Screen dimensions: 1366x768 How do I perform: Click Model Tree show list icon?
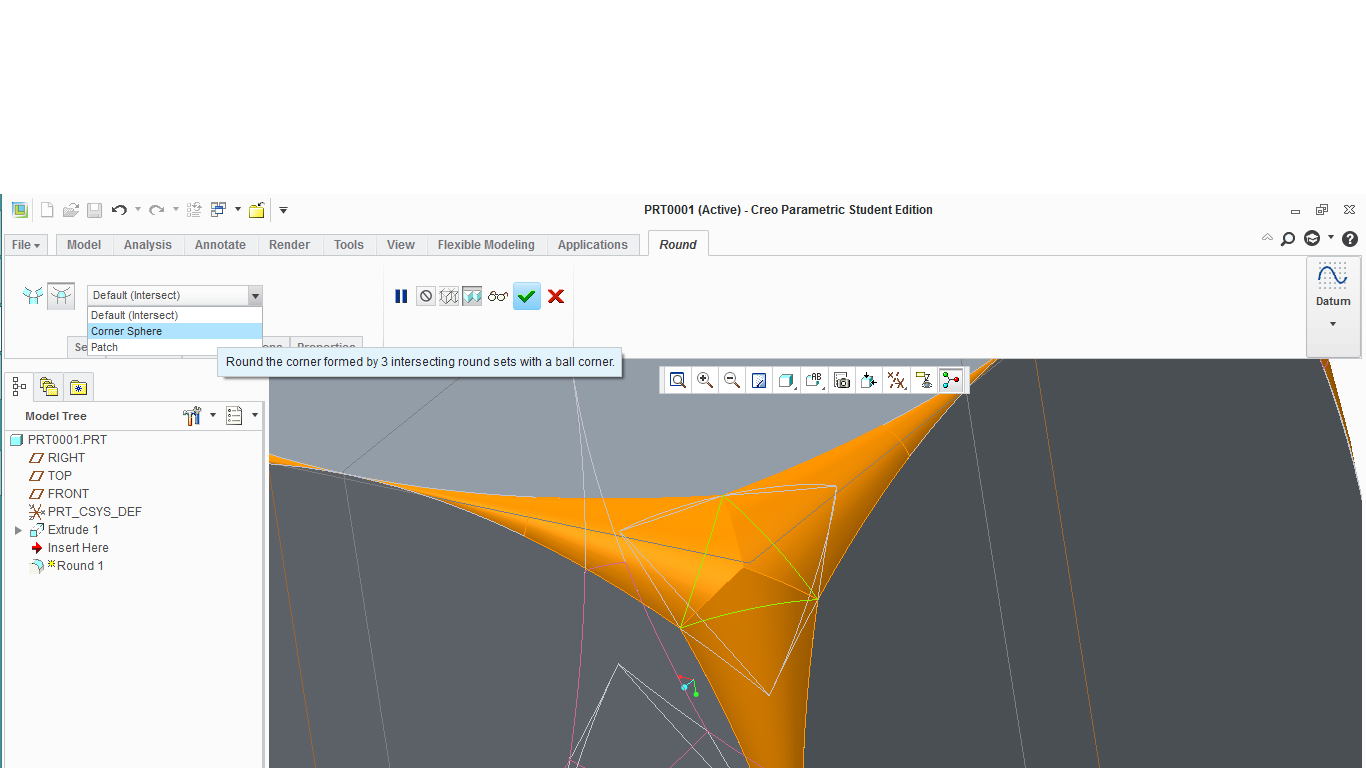tap(235, 416)
